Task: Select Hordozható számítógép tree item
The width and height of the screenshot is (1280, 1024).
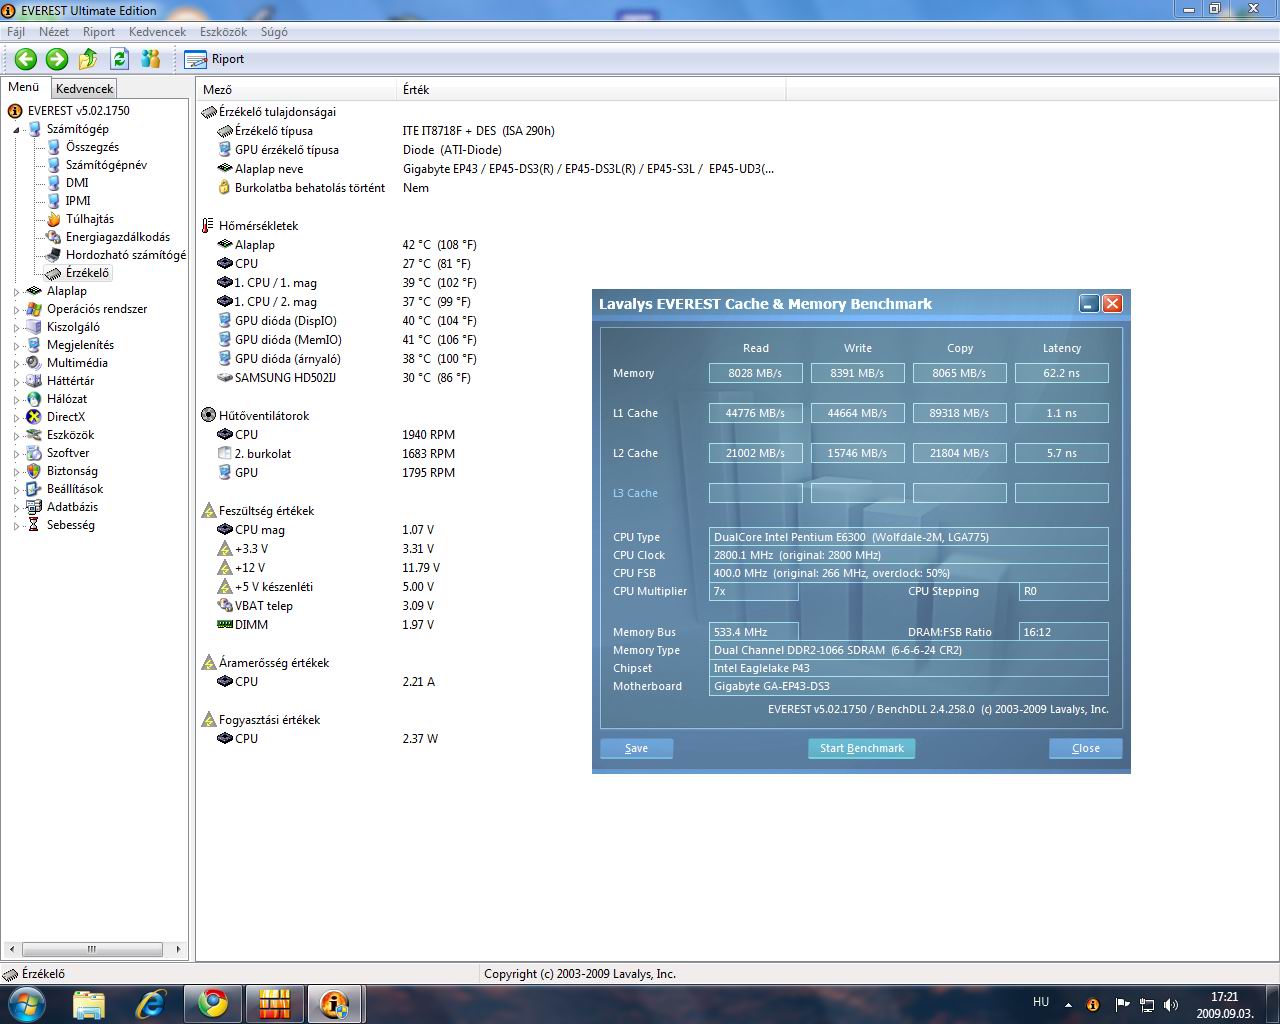Action: coord(125,255)
